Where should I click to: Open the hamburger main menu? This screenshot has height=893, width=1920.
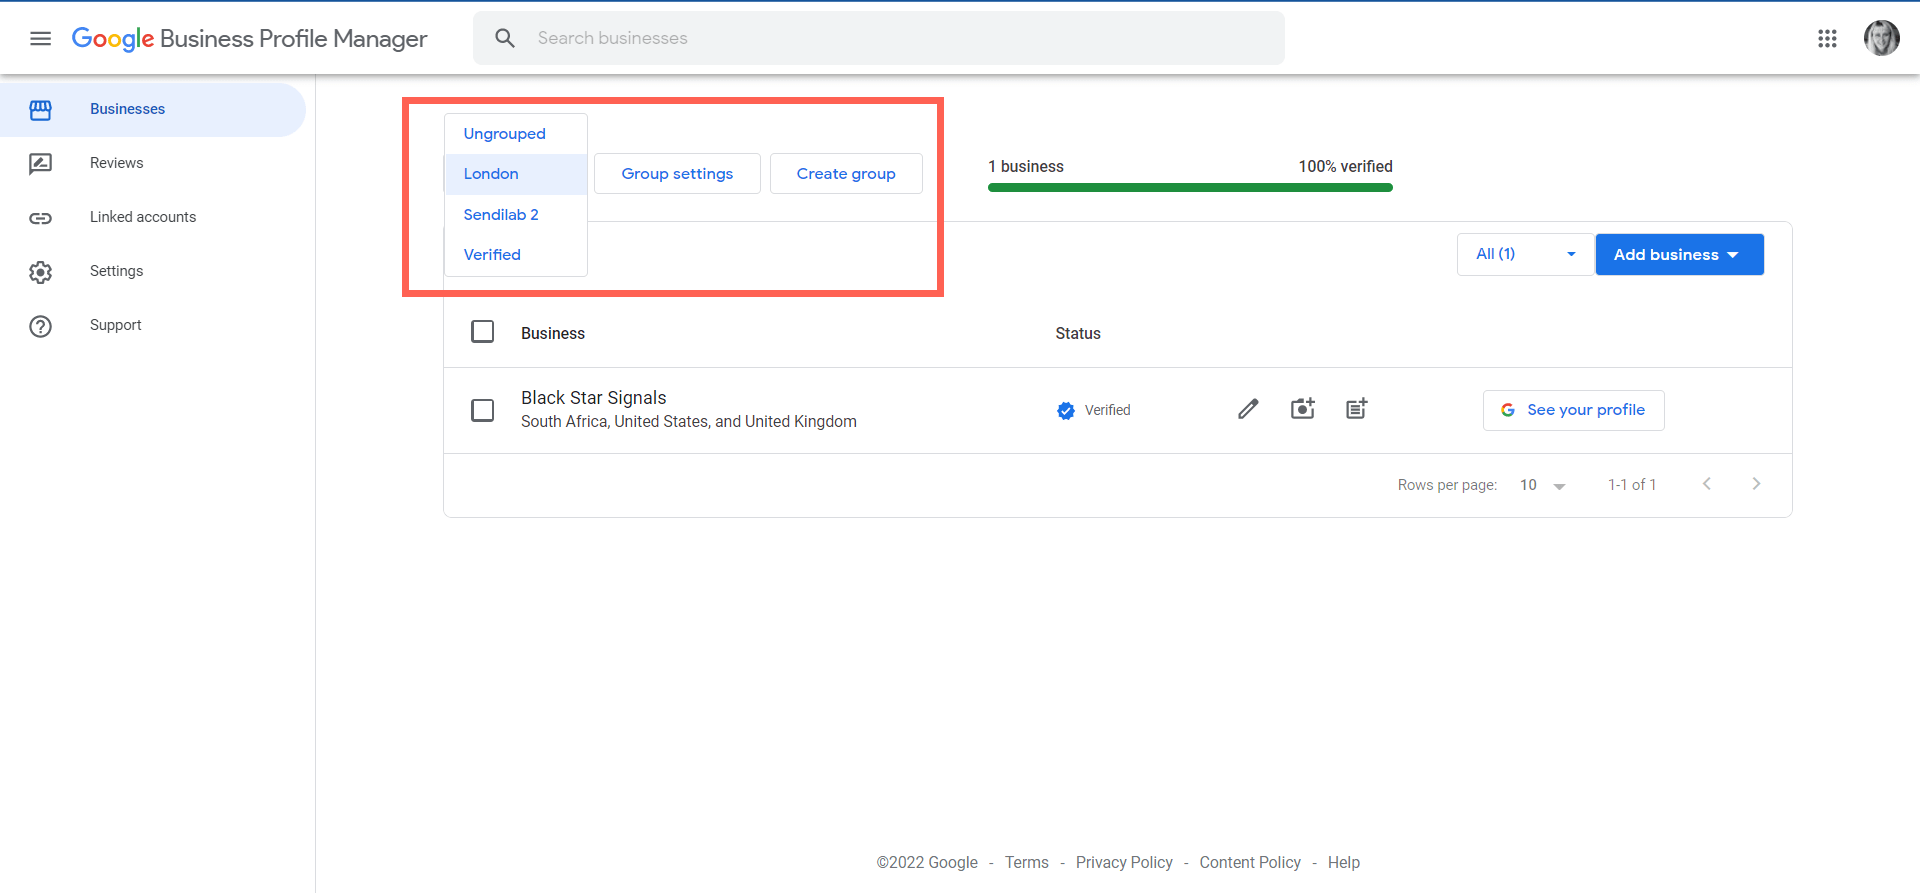point(40,38)
